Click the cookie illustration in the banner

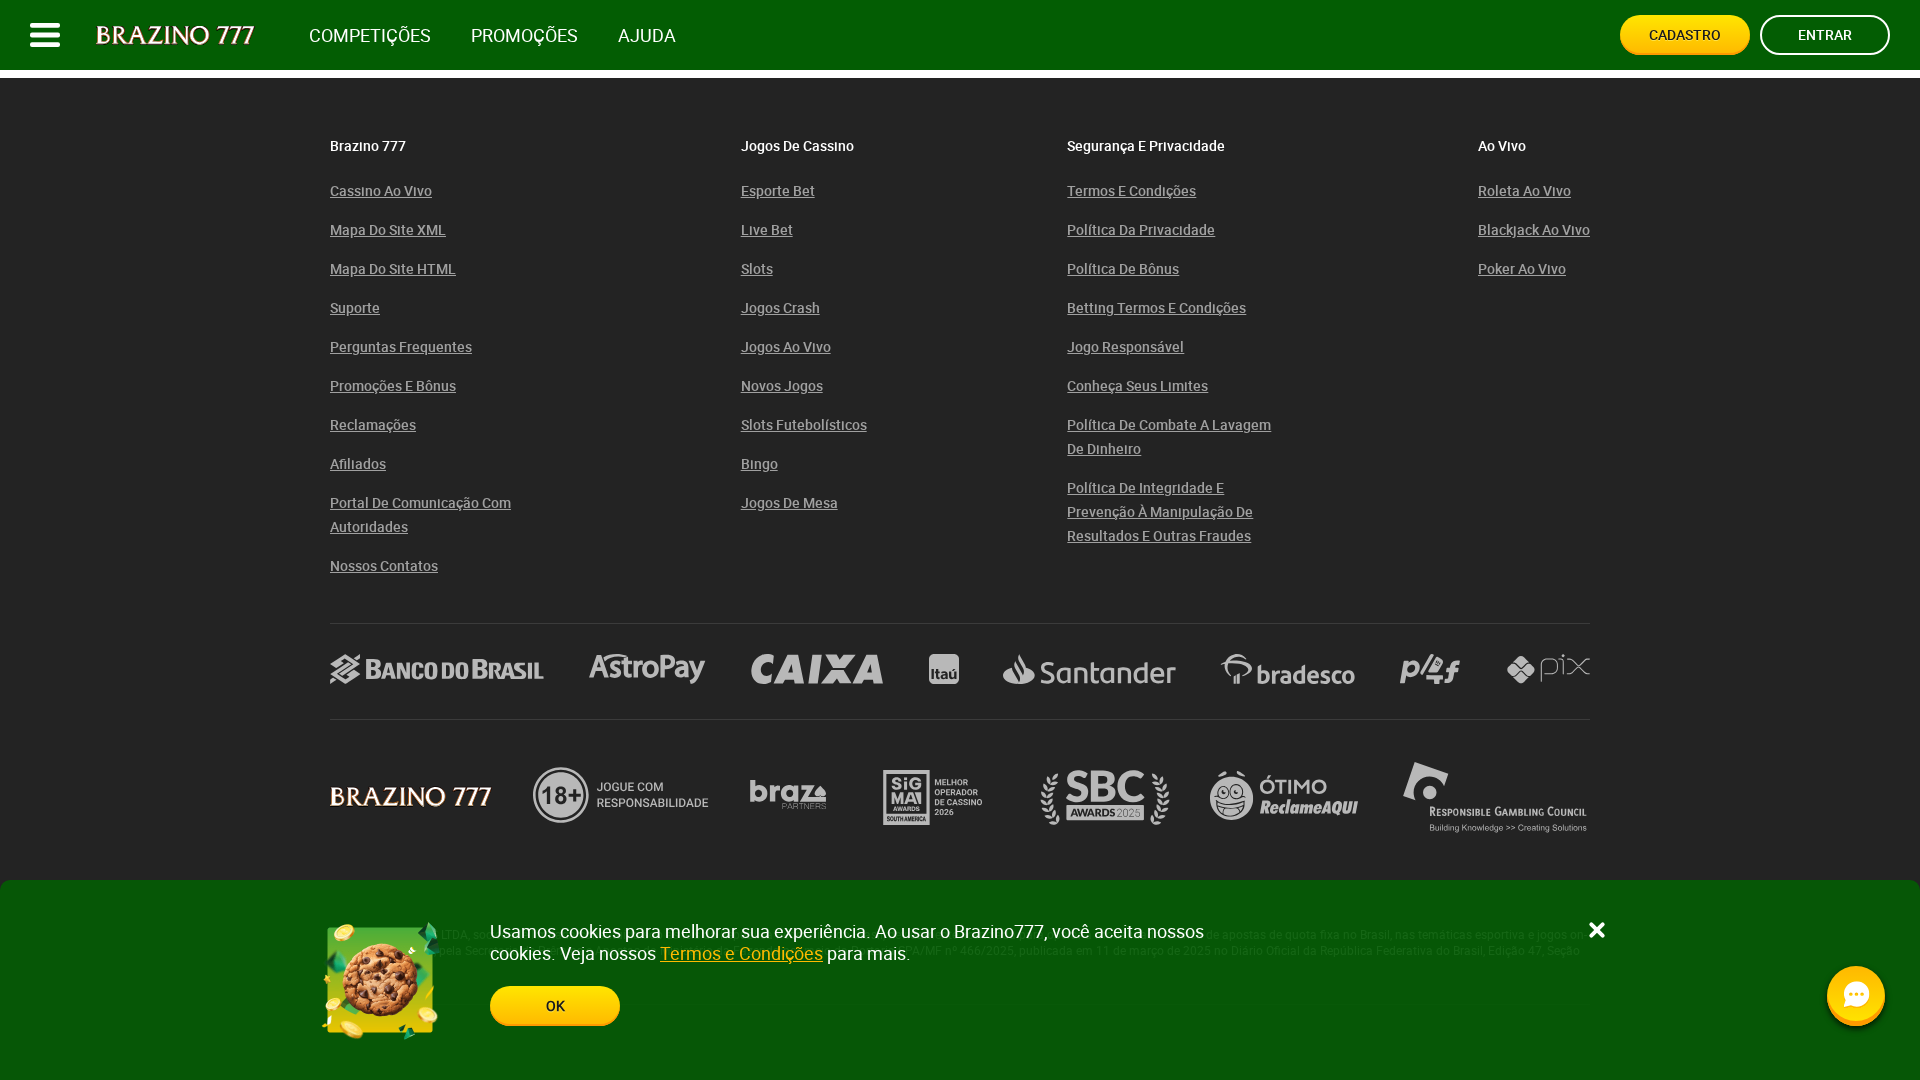pos(381,980)
